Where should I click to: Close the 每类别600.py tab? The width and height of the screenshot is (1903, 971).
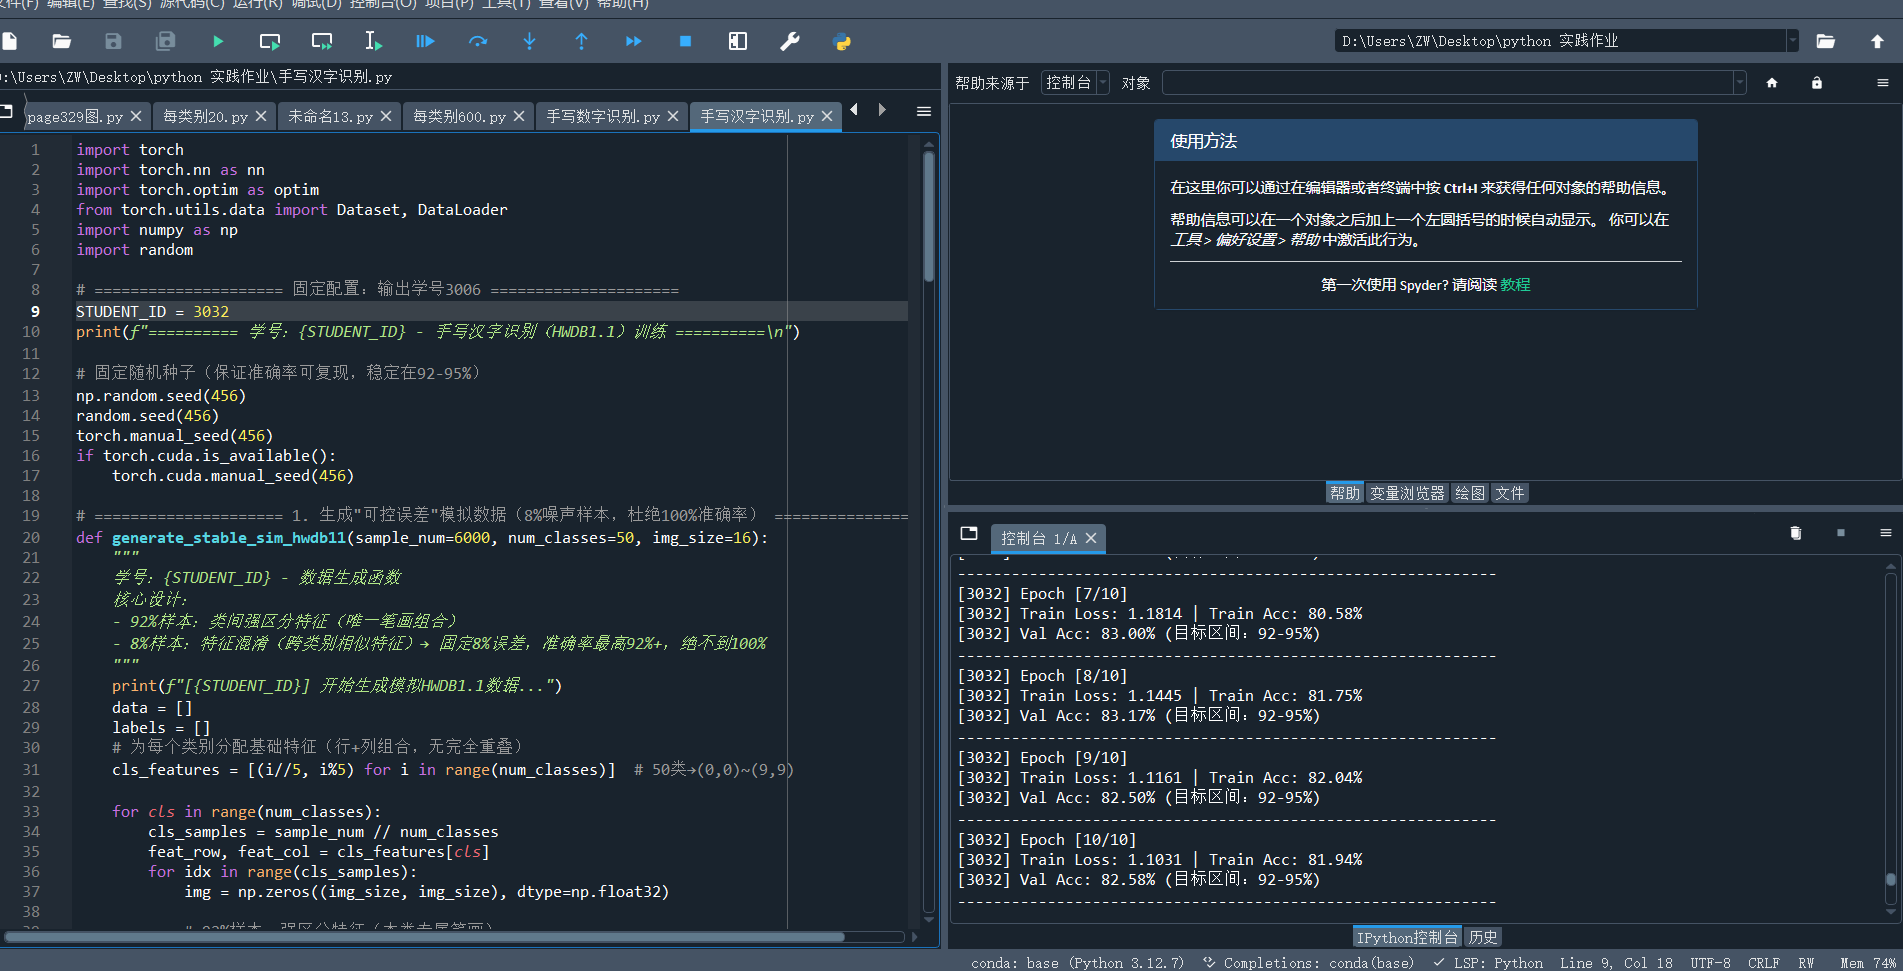[519, 116]
